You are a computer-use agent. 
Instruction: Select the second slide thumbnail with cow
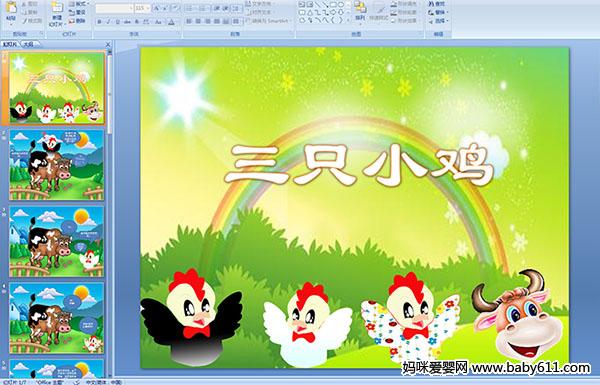56,165
